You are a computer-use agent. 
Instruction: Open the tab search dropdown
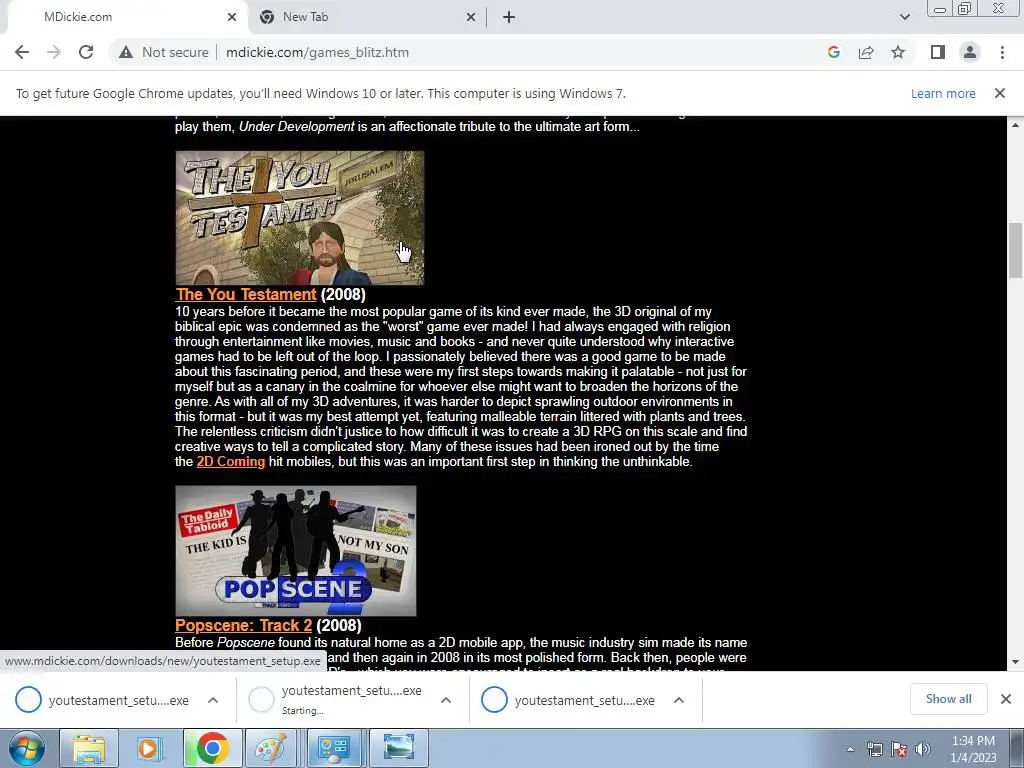(x=904, y=17)
